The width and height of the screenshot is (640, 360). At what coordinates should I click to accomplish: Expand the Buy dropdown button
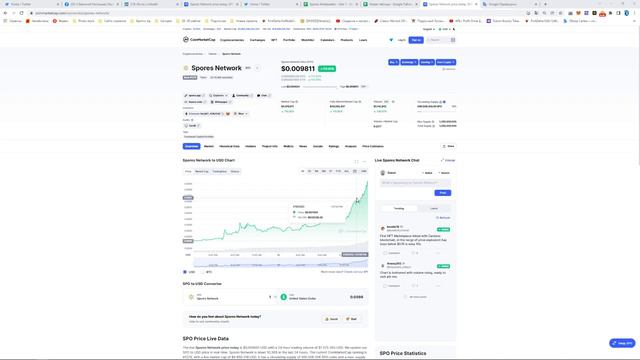(x=393, y=62)
